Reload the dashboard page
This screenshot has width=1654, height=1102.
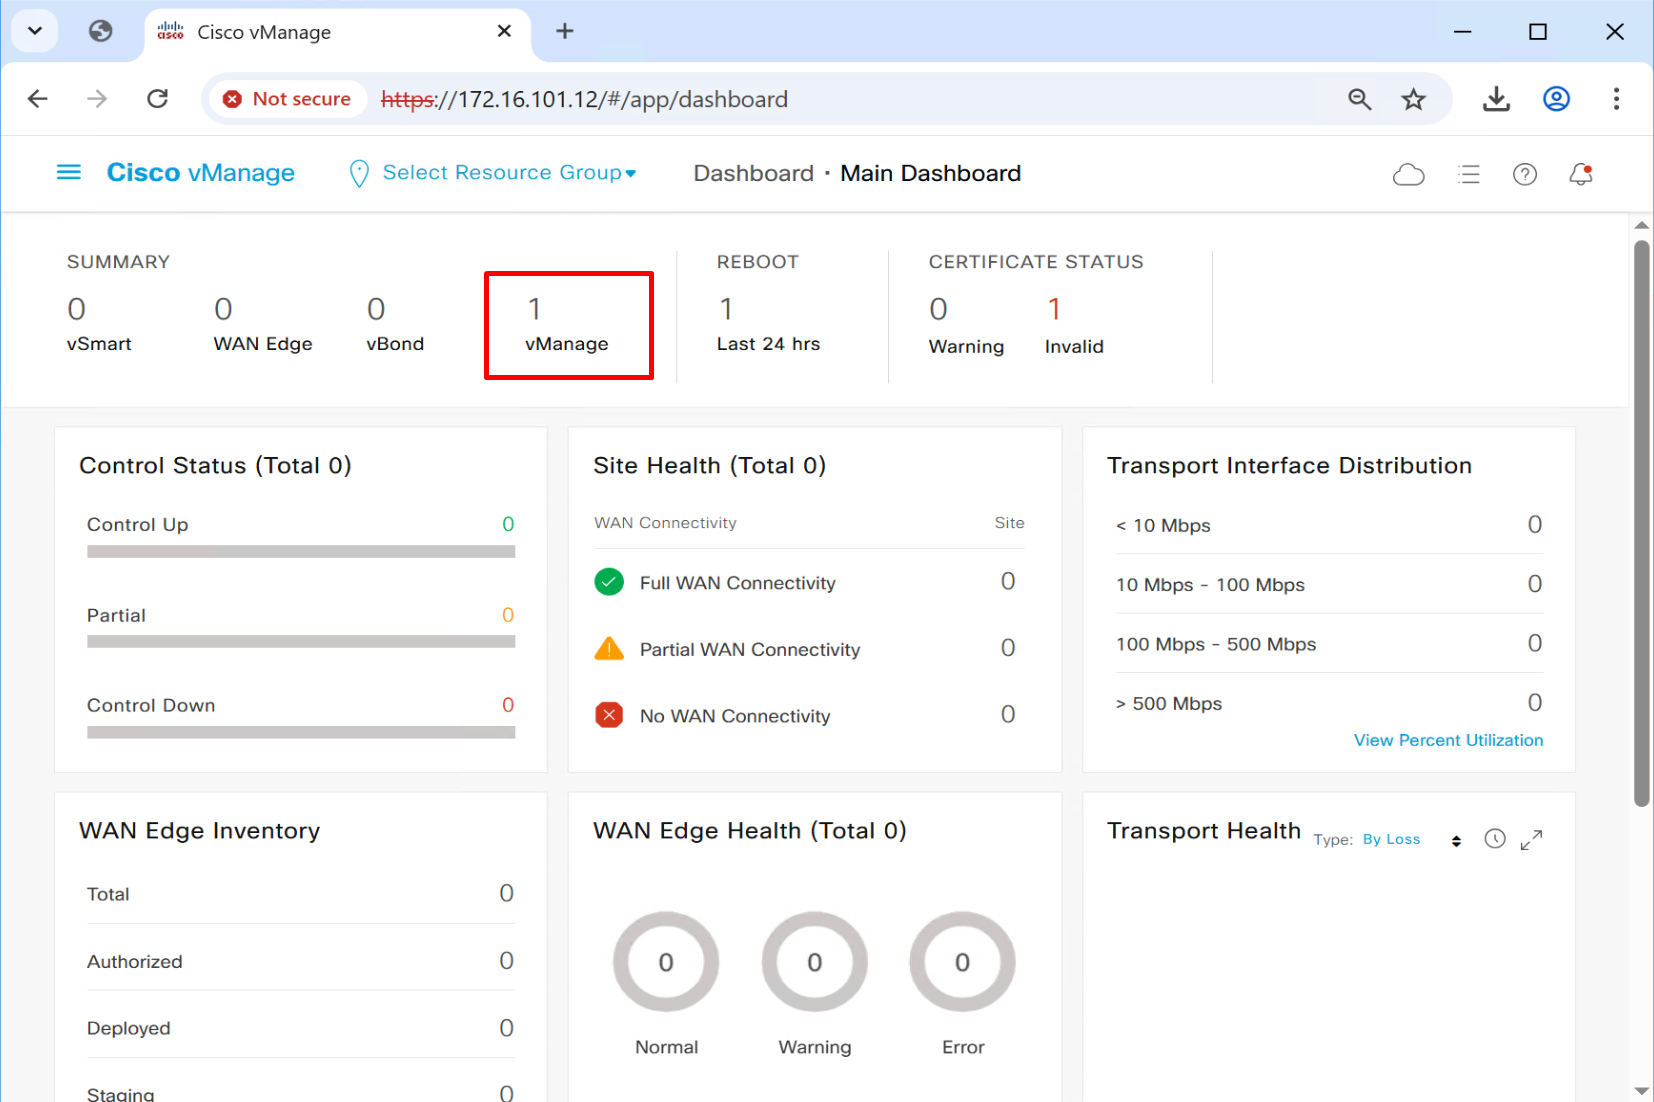click(157, 99)
